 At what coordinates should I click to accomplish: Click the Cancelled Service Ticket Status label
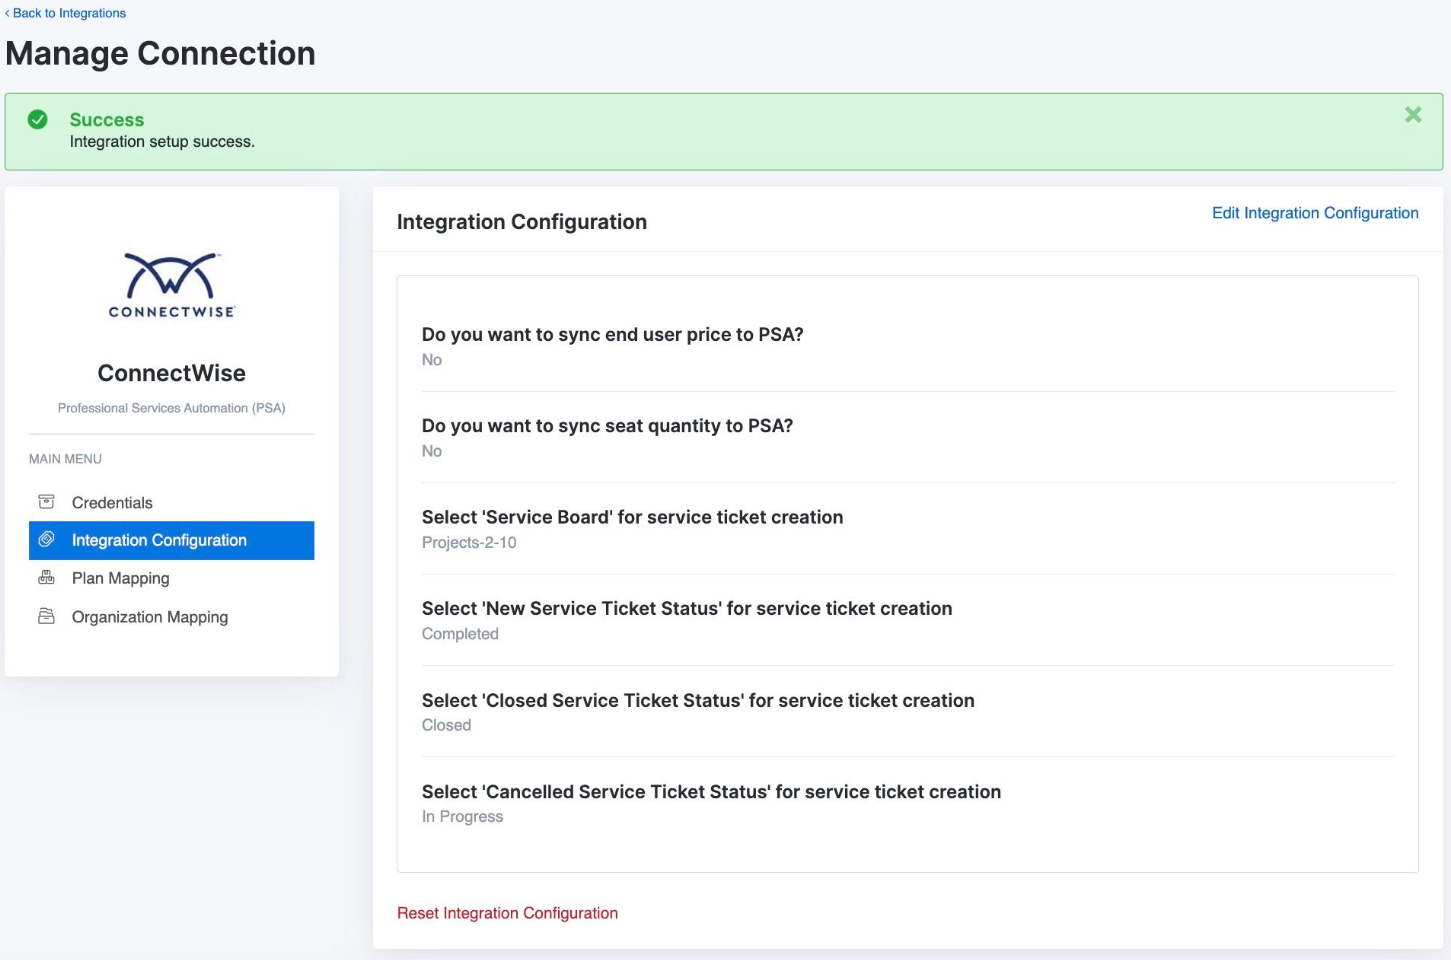tap(711, 792)
